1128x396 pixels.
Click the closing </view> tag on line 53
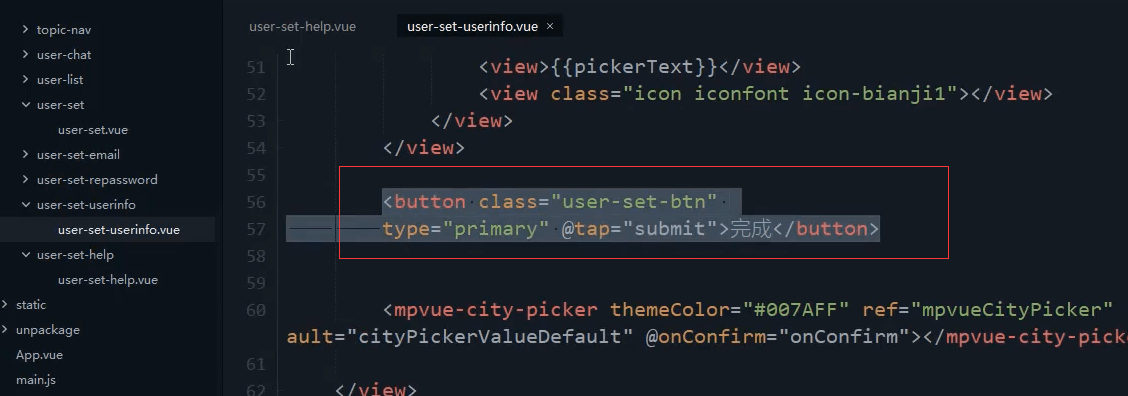[x=472, y=121]
